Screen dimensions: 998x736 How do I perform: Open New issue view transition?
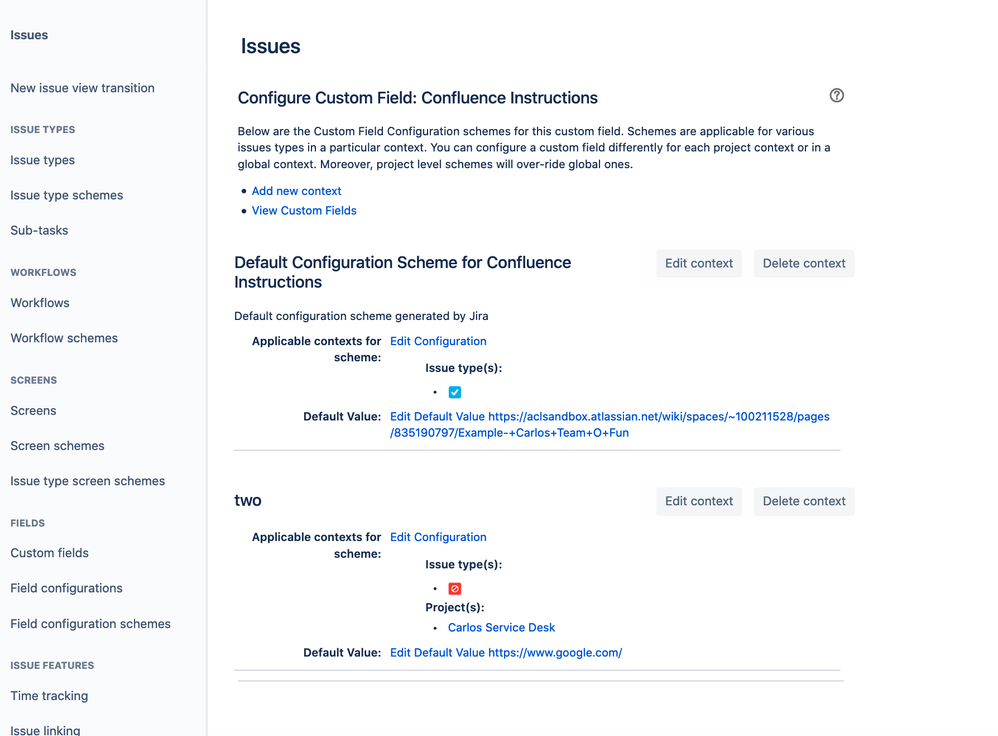click(83, 88)
